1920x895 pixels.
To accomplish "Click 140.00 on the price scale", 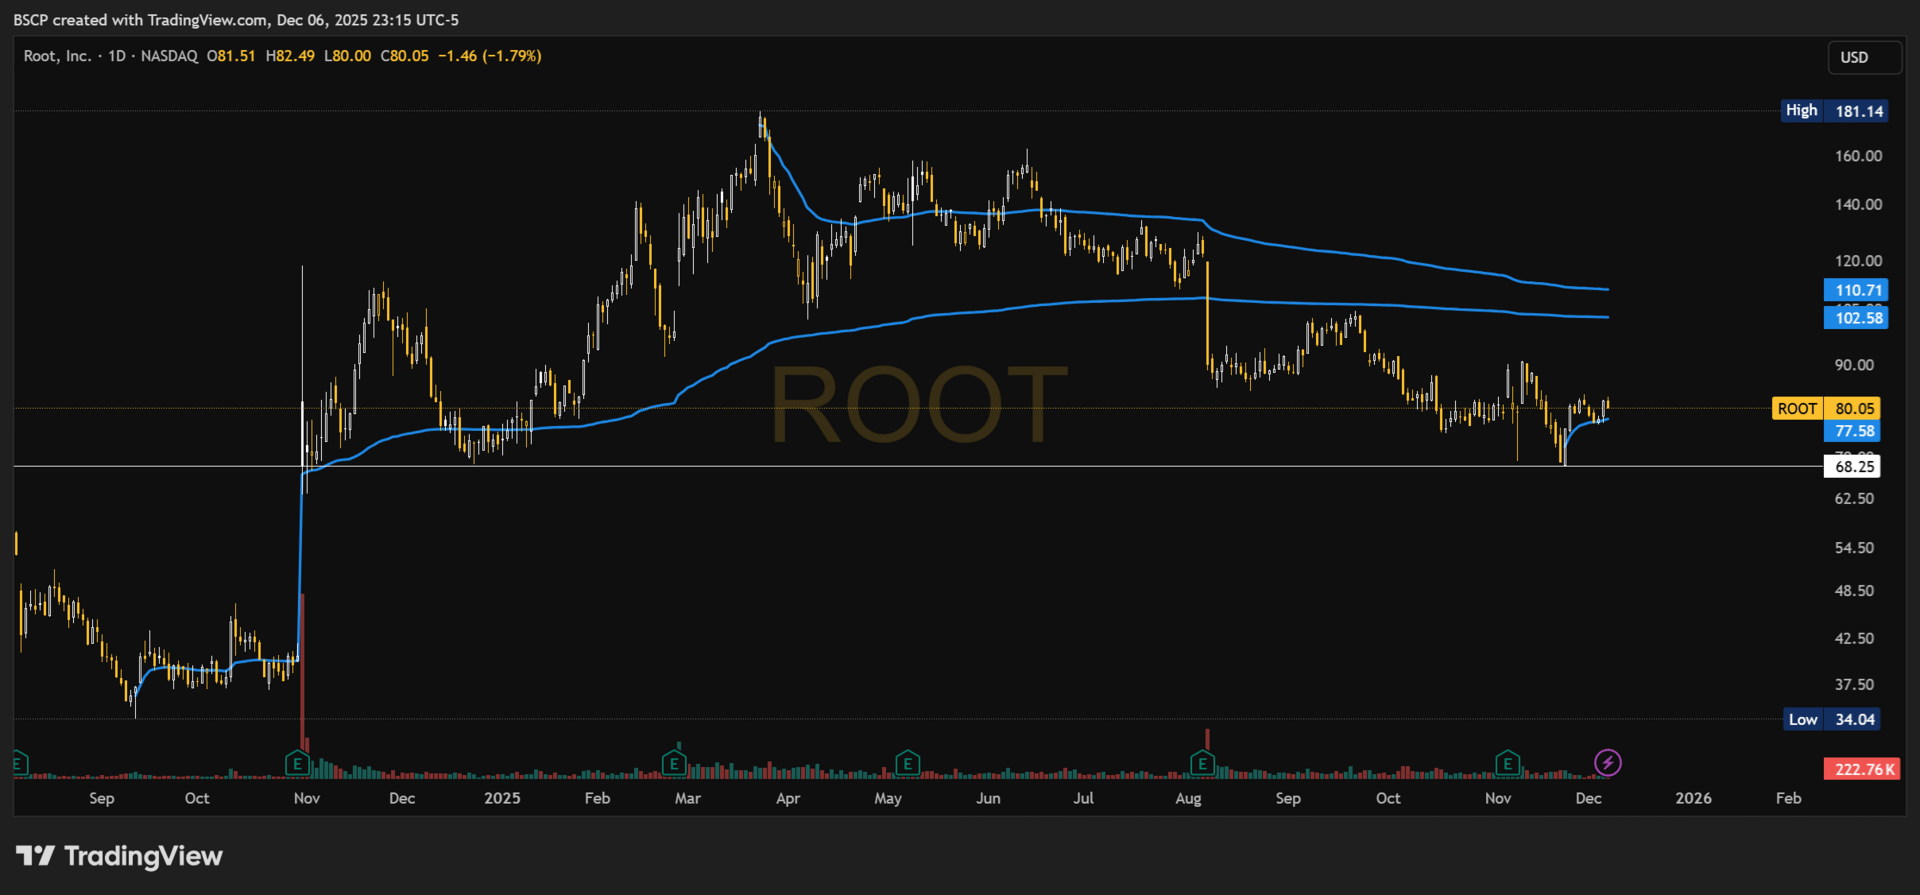I will pyautogui.click(x=1858, y=204).
